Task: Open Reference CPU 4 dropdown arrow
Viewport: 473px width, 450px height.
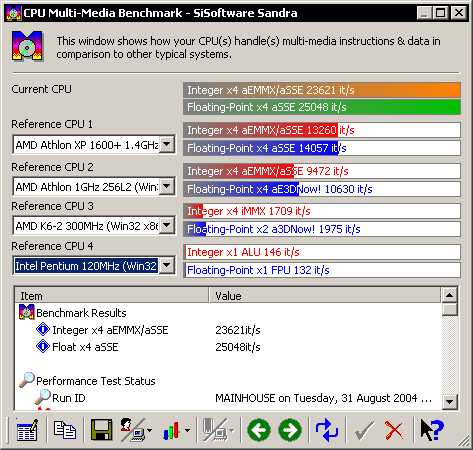Action: pyautogui.click(x=167, y=265)
